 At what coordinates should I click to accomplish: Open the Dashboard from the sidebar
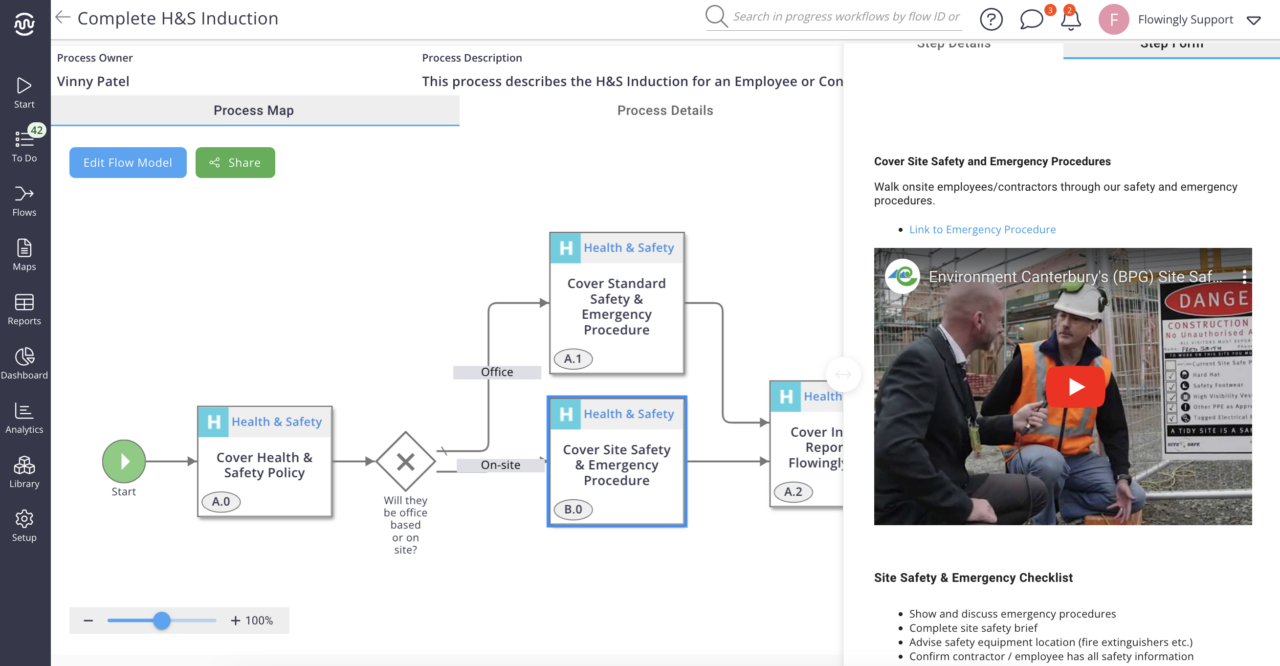click(x=25, y=362)
